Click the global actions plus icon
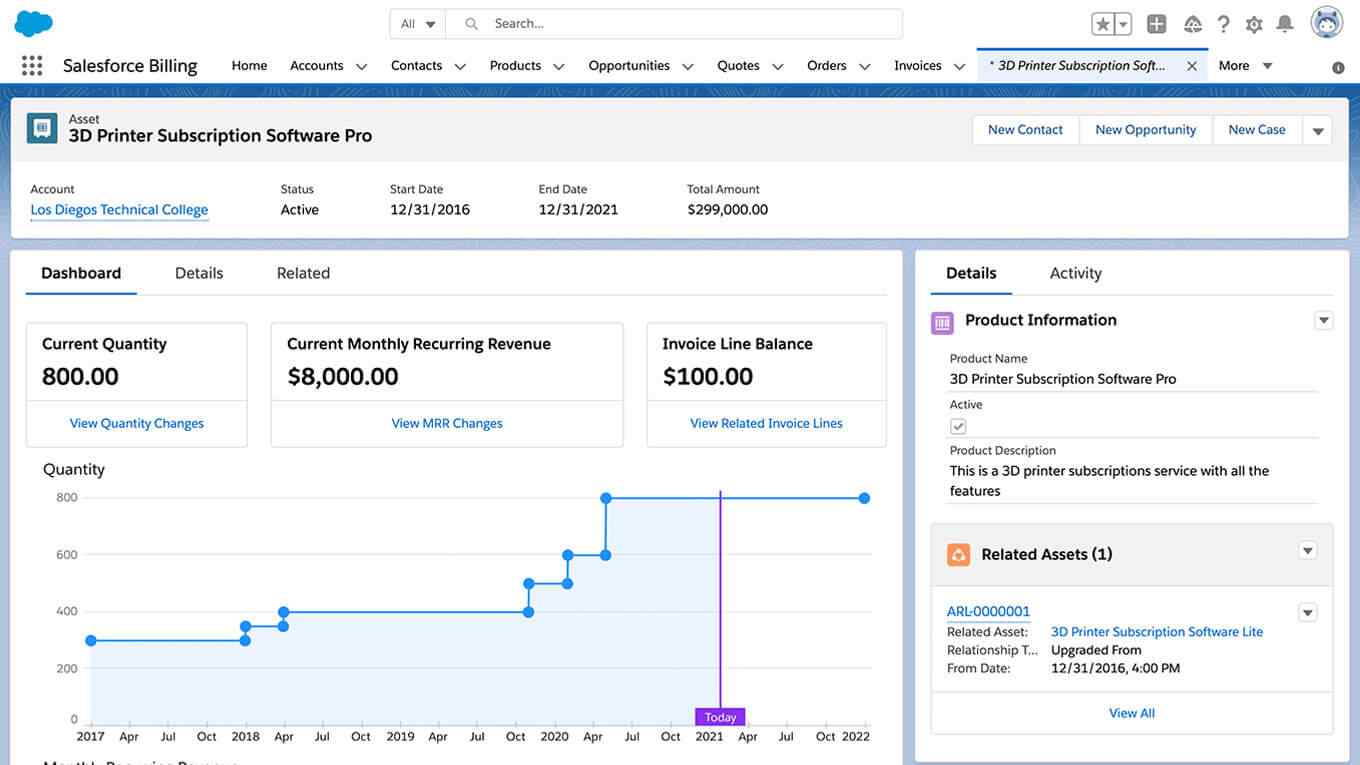The image size is (1360, 765). point(1156,24)
